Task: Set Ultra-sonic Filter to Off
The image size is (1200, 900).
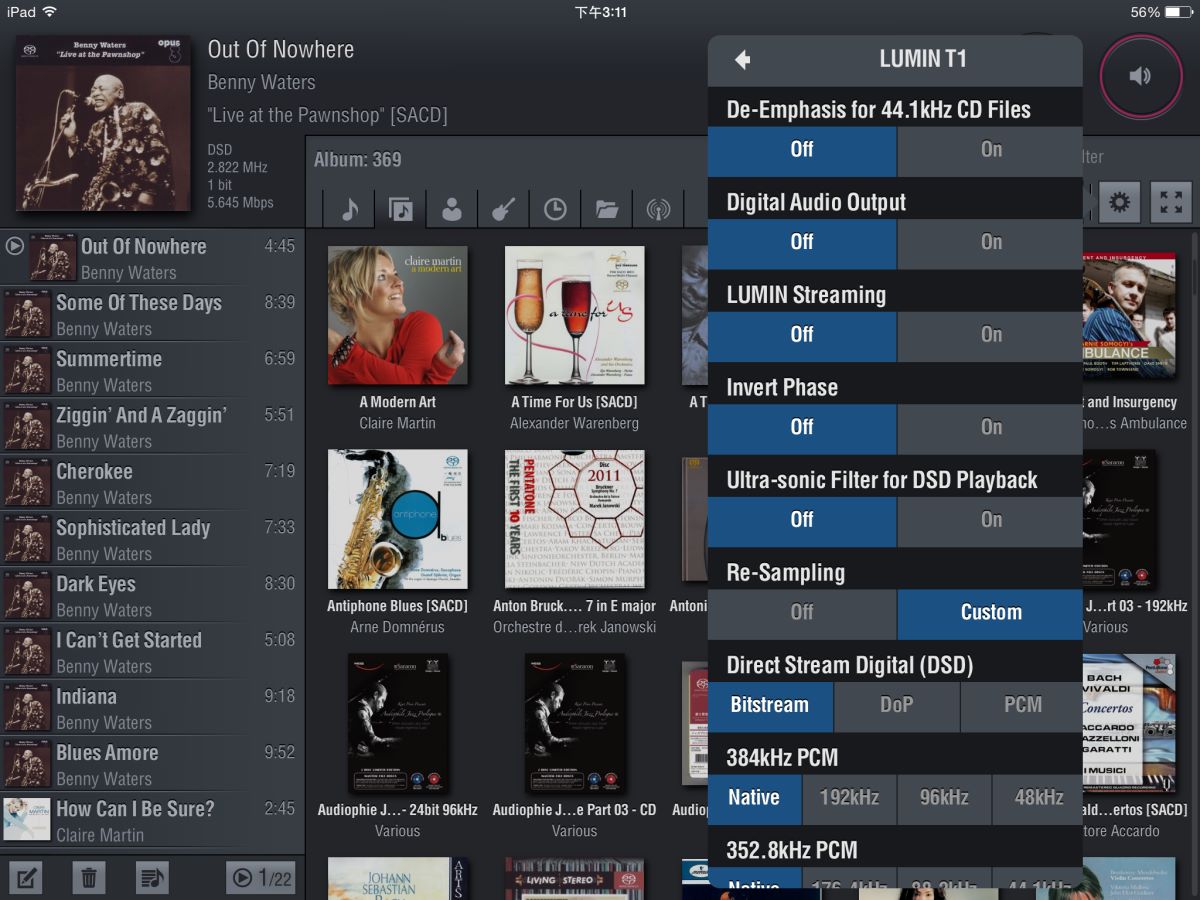Action: click(x=802, y=520)
